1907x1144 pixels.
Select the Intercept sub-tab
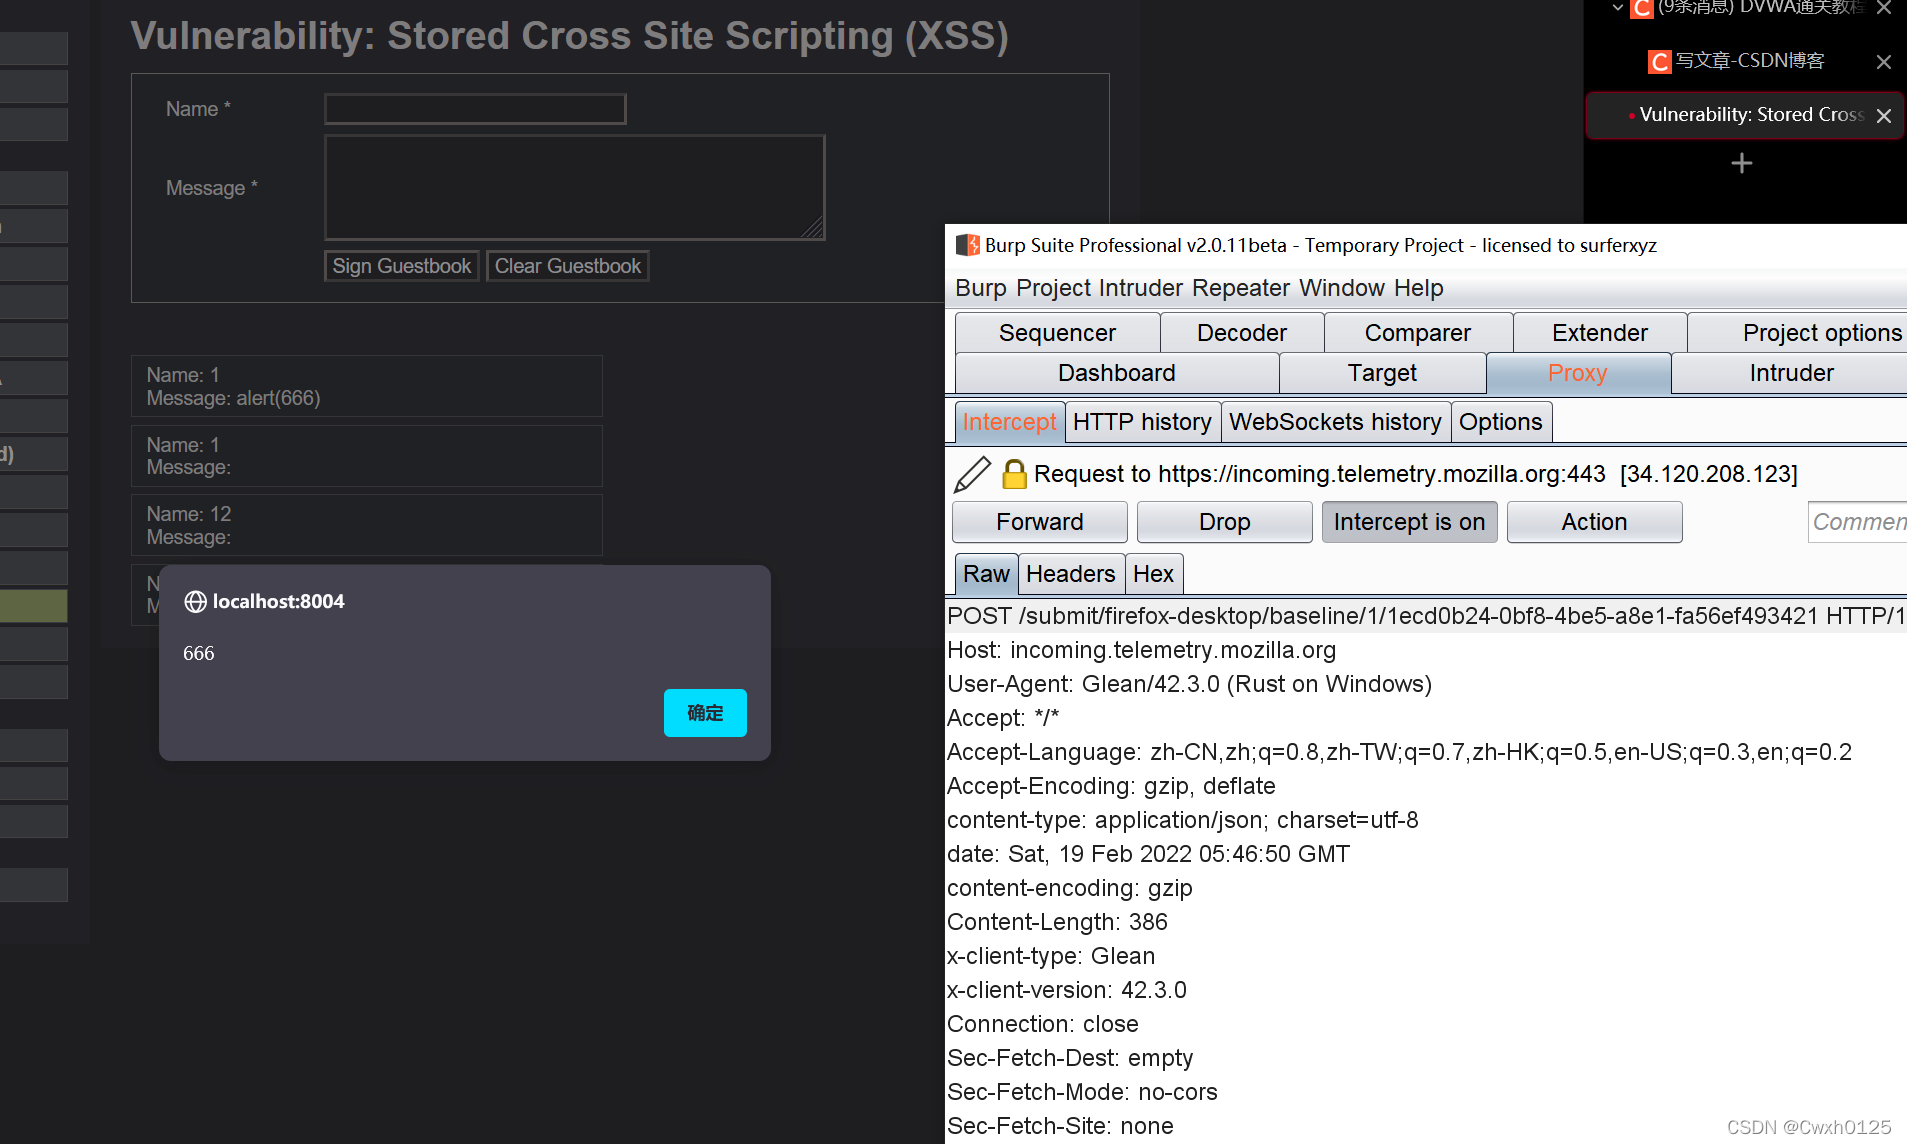pos(1009,422)
